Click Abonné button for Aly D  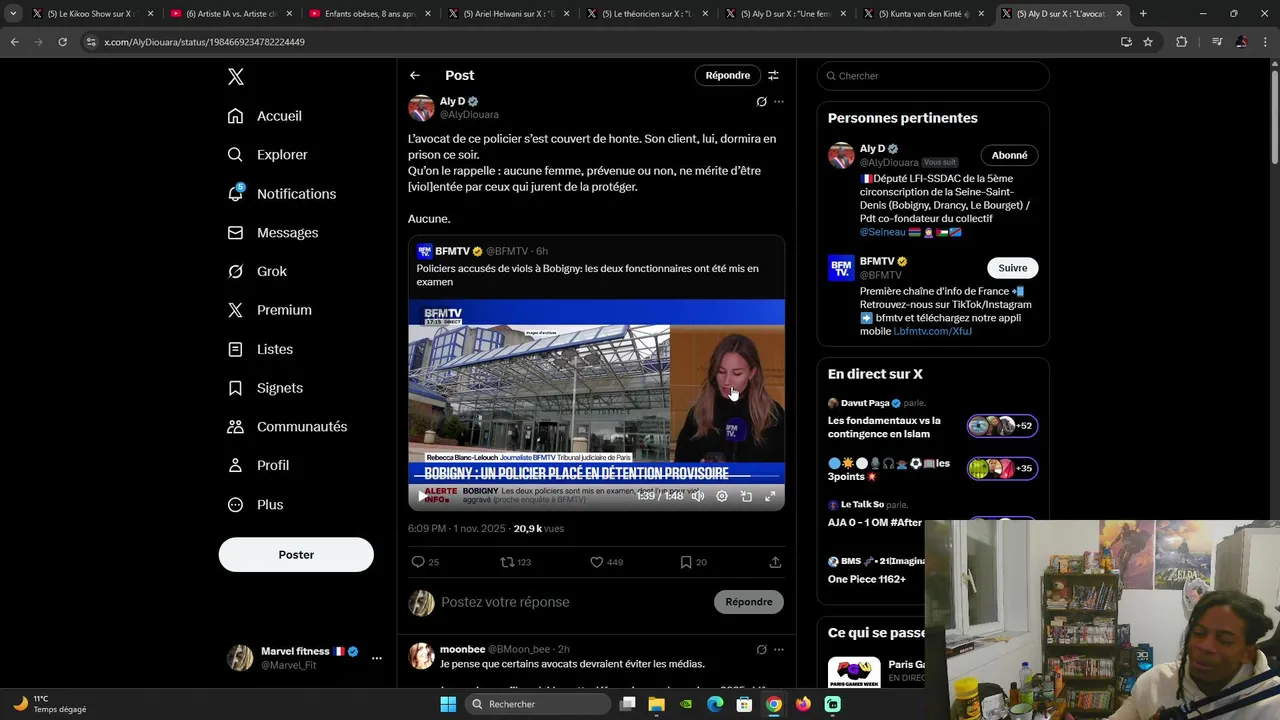coord(1009,155)
